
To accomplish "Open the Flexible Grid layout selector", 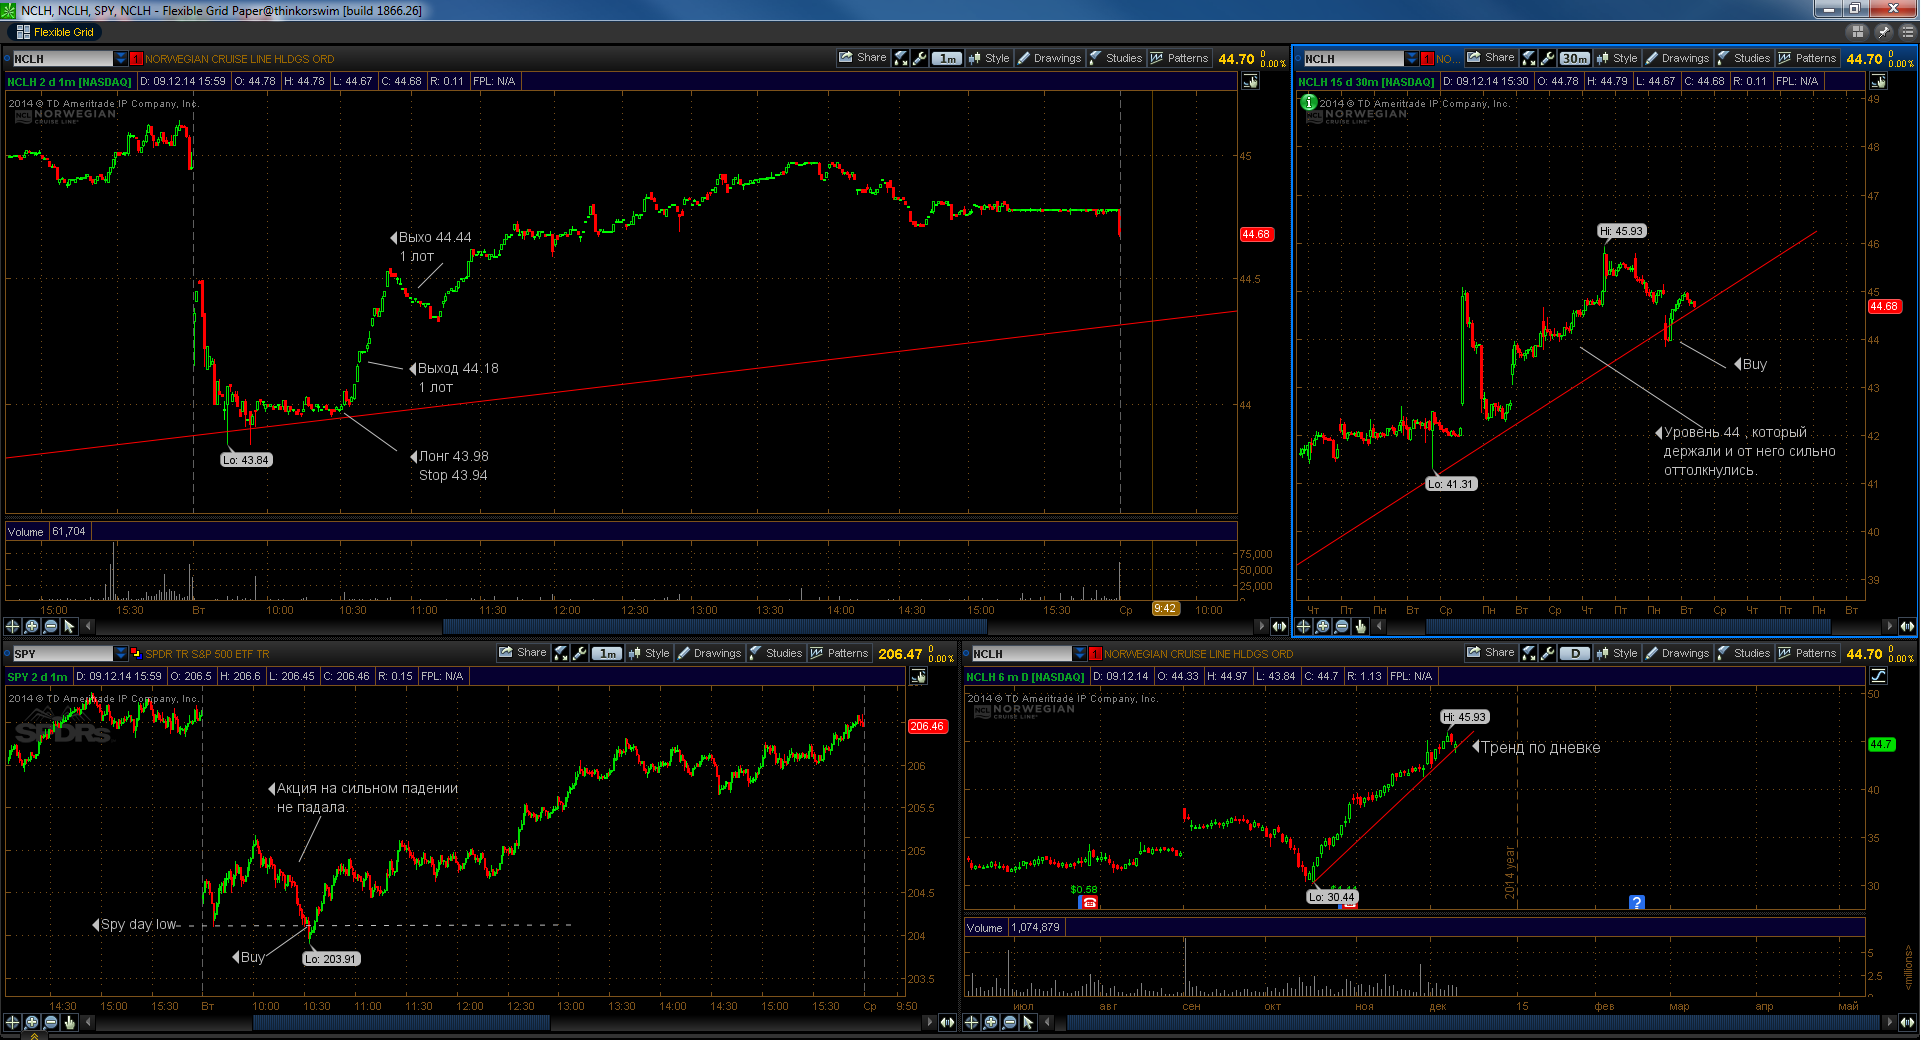I will click(x=55, y=32).
